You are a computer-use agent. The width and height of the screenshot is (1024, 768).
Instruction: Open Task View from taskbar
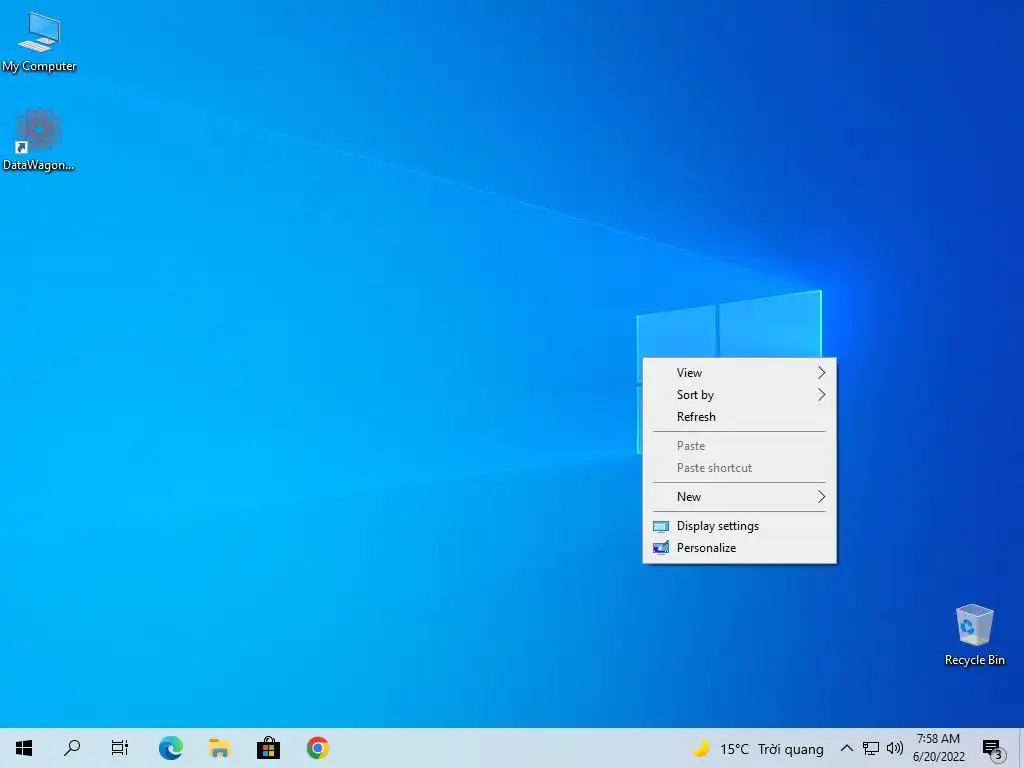pos(120,748)
